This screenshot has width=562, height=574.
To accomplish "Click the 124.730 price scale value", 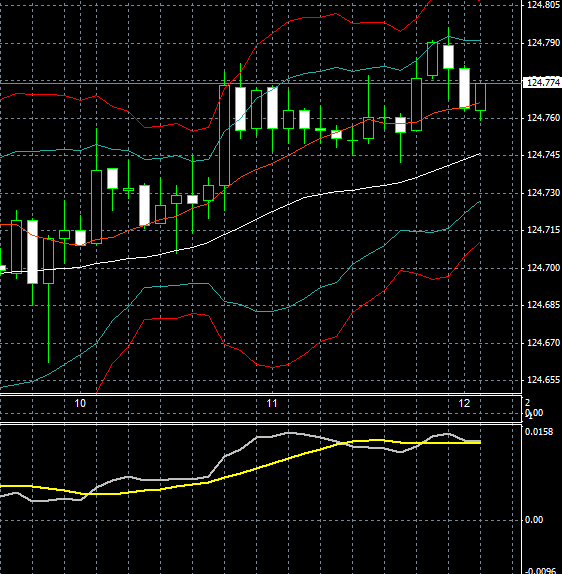I will pos(543,193).
